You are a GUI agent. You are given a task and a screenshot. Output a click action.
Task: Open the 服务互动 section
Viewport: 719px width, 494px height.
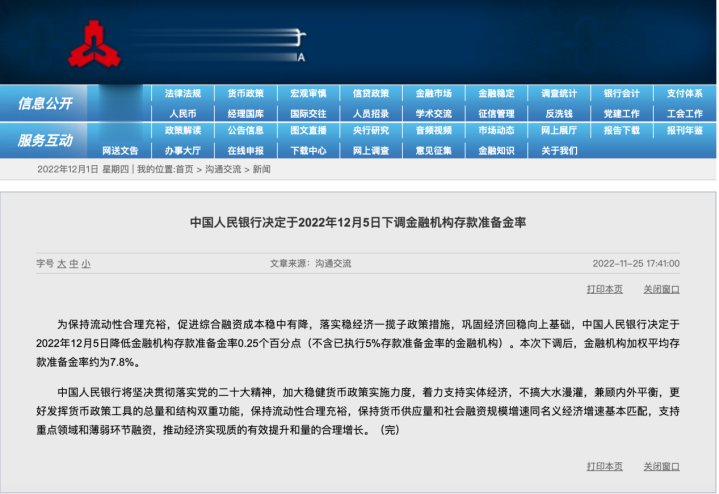(45, 140)
